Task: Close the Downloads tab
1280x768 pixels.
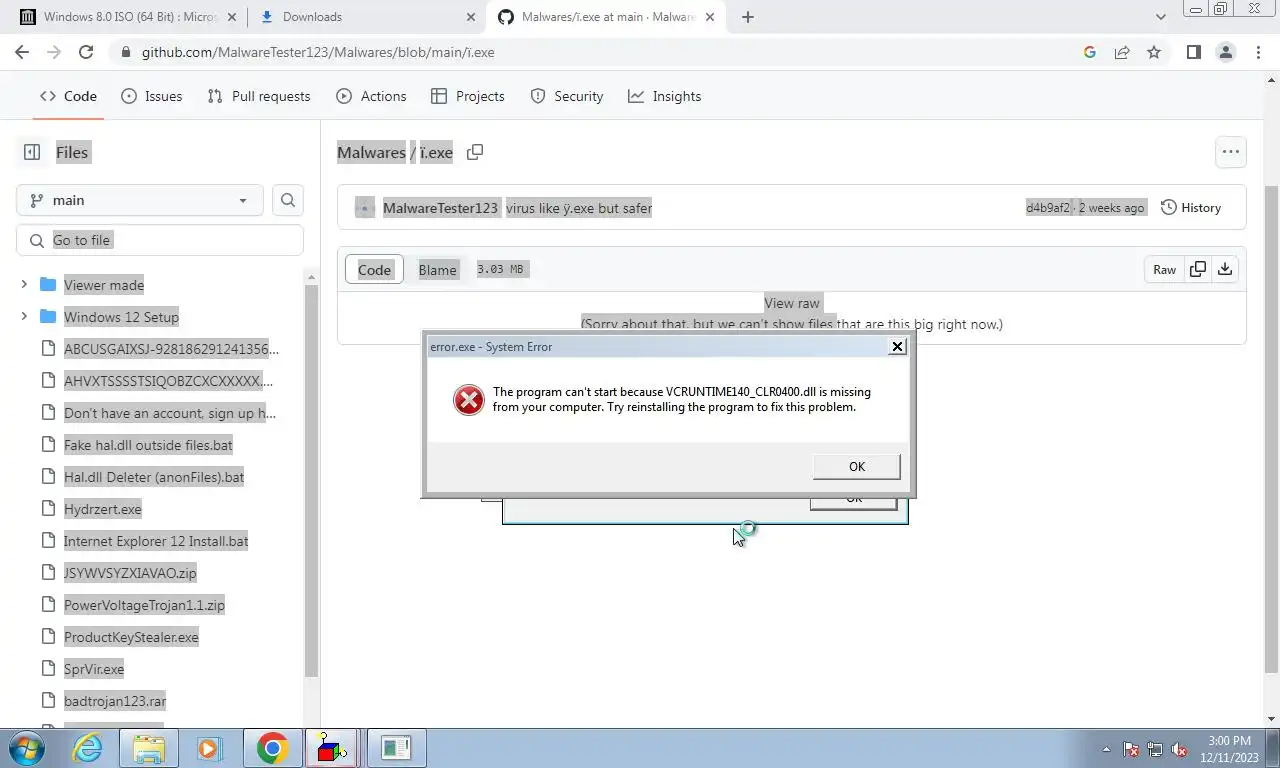Action: tap(471, 17)
